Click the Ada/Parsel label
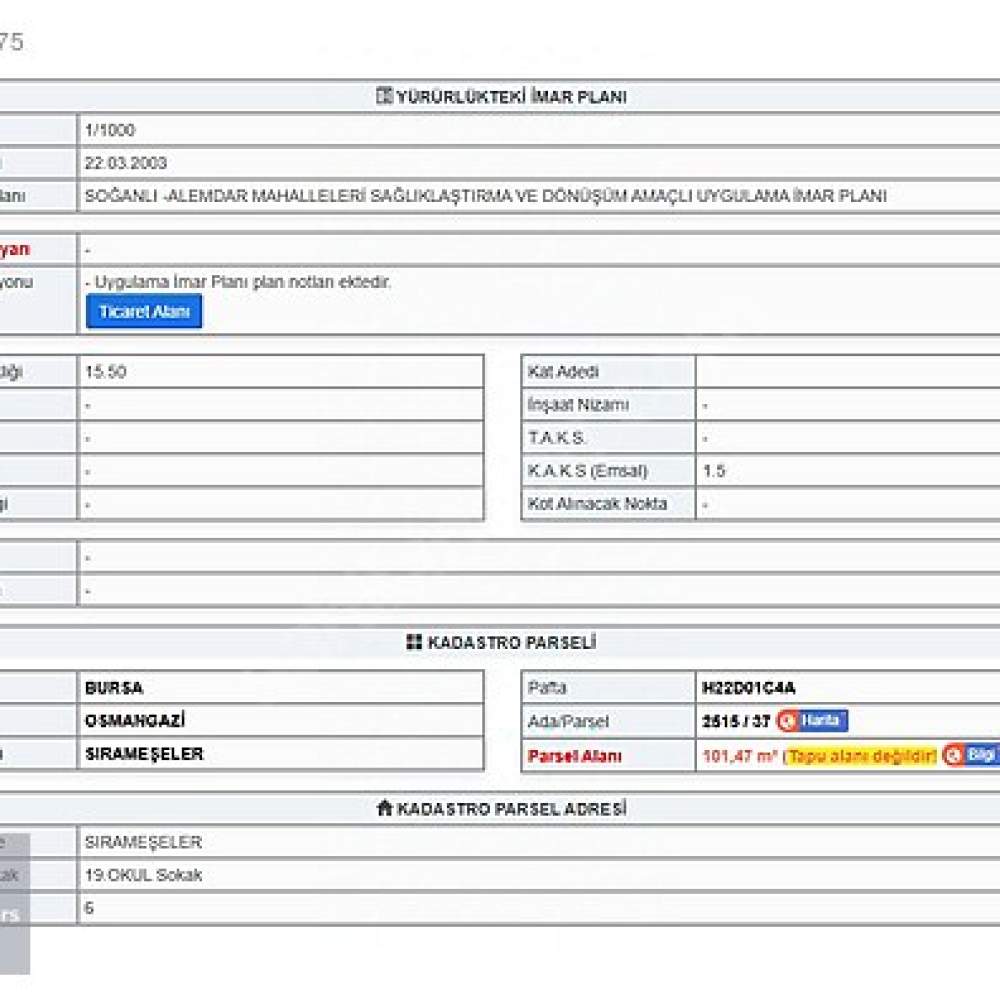Screen dimensions: 1000x1000 click(568, 721)
